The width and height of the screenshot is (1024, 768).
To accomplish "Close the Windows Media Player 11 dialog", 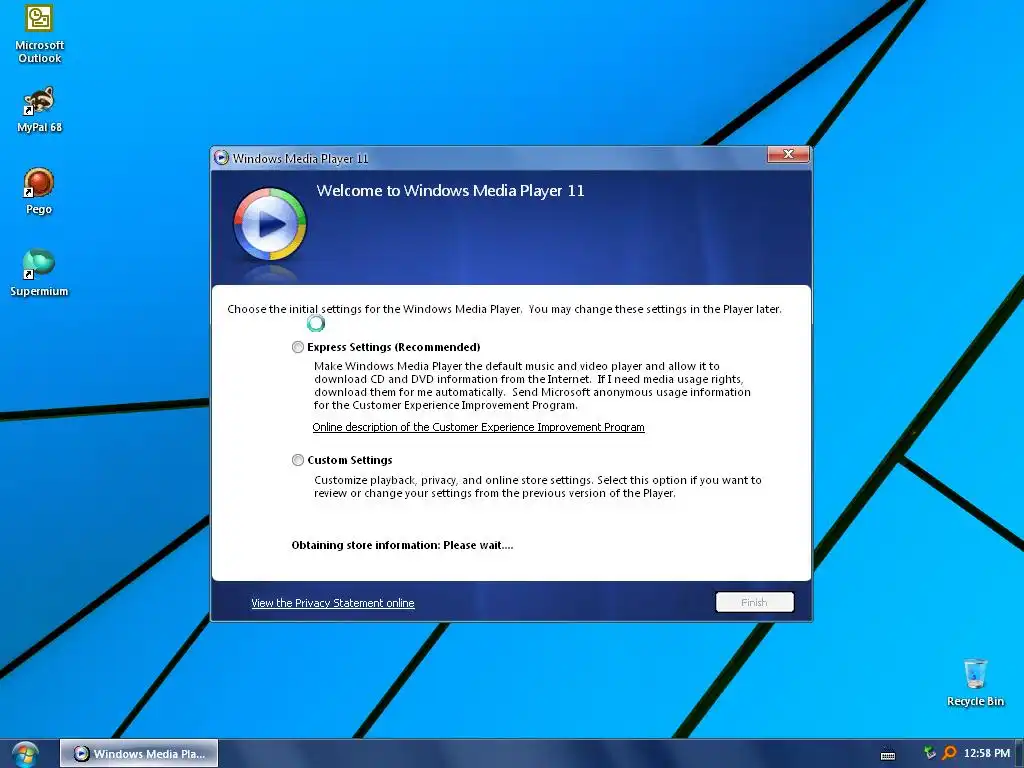I will point(788,154).
